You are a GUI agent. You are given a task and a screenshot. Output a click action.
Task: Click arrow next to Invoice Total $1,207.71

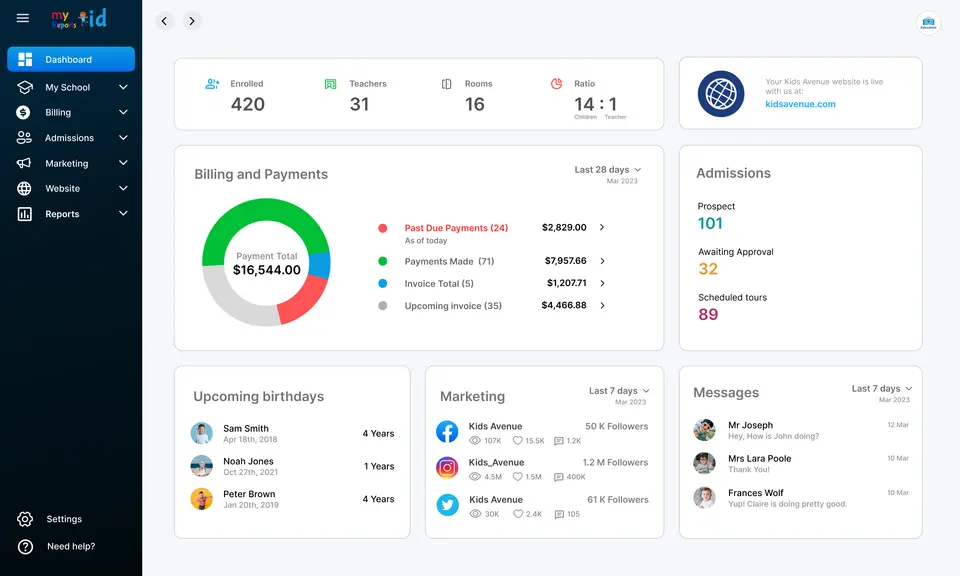coord(602,283)
